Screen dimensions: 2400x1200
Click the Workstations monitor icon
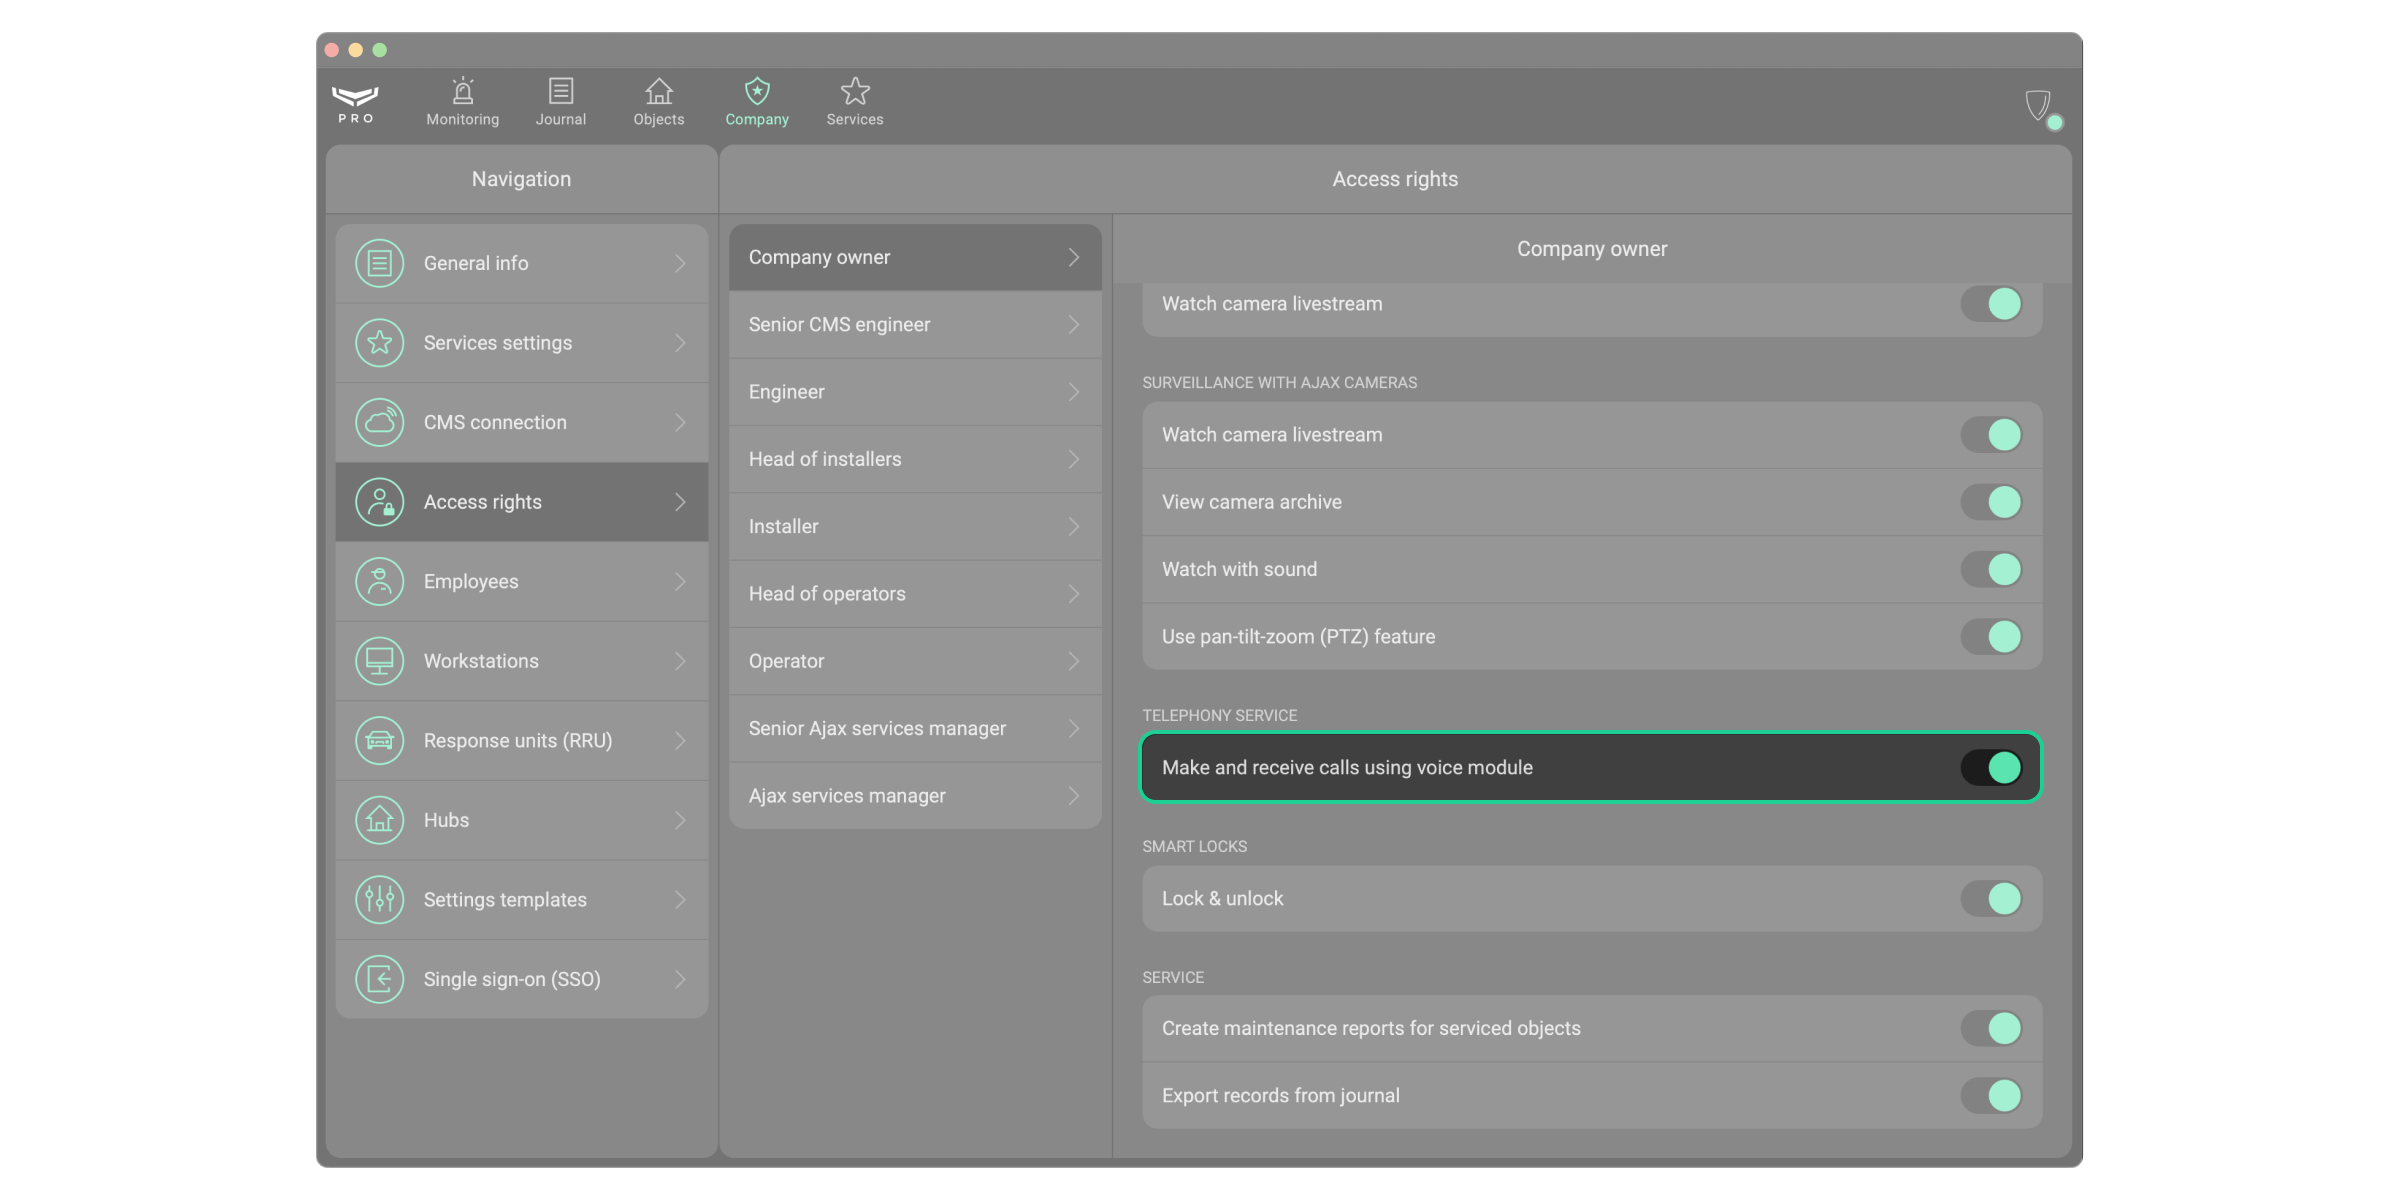(x=380, y=661)
